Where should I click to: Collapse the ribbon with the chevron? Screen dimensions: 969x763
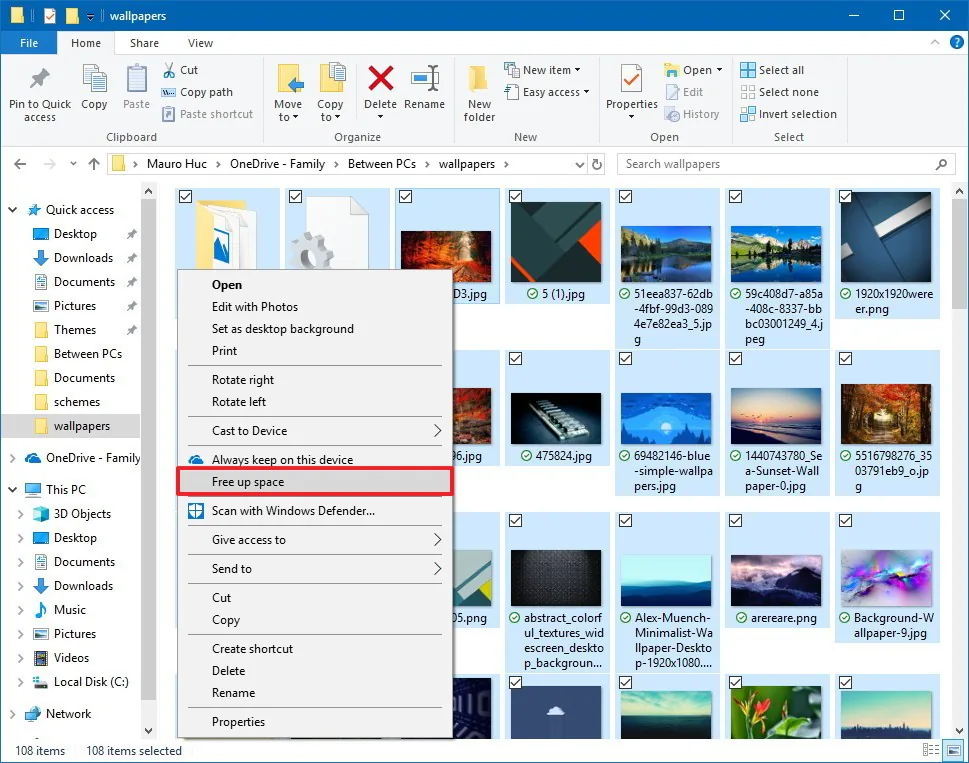(x=935, y=42)
